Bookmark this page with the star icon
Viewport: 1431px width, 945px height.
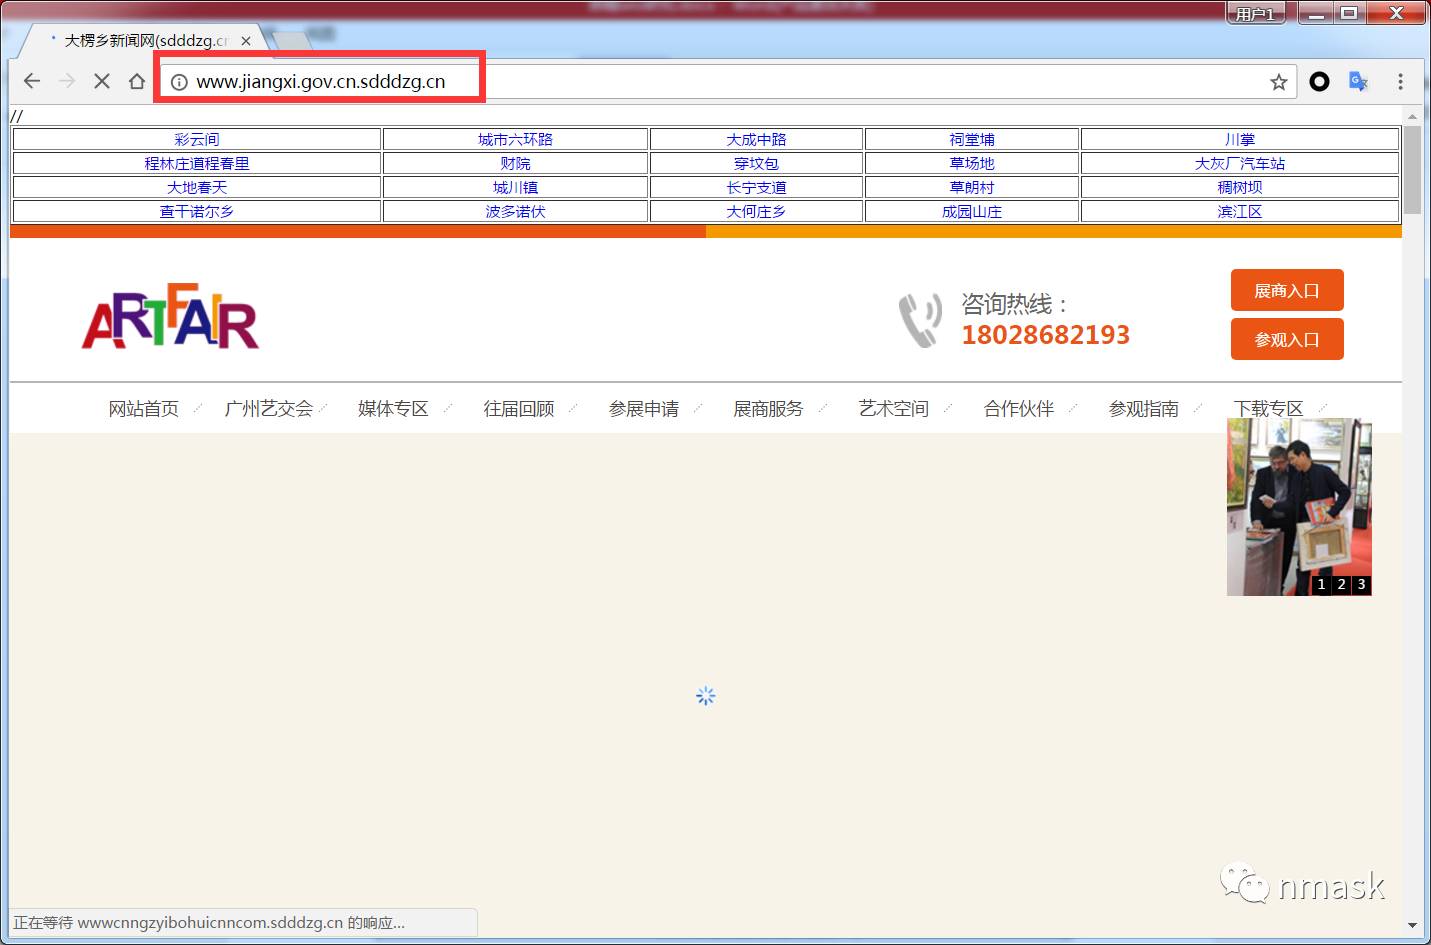coord(1278,82)
